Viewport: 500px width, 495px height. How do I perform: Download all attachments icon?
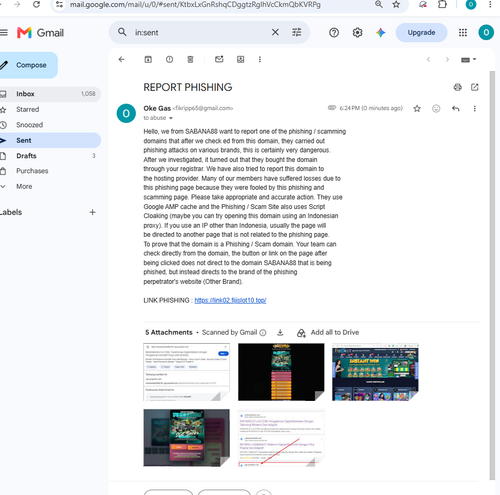280,332
